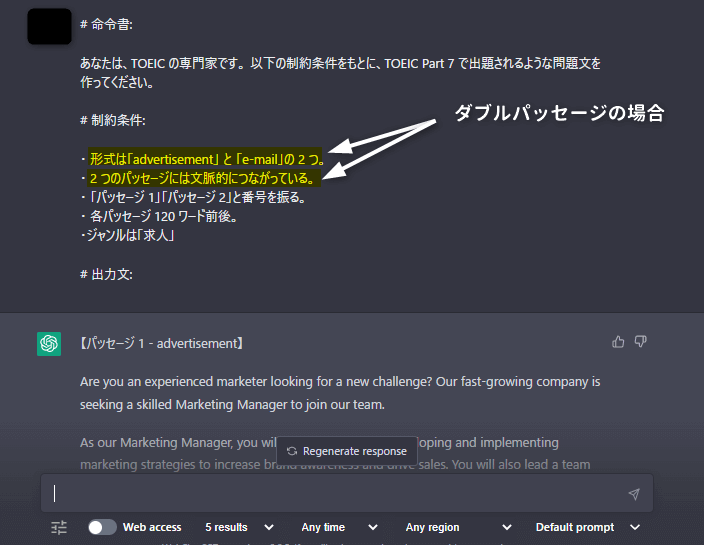Screen dimensions: 704x545
Task: Click inside the message input field
Action: pos(347,493)
